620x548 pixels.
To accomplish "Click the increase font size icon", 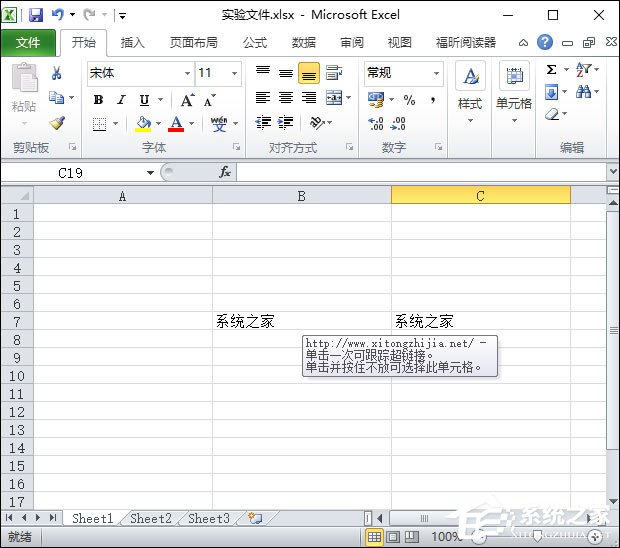I will tap(187, 100).
